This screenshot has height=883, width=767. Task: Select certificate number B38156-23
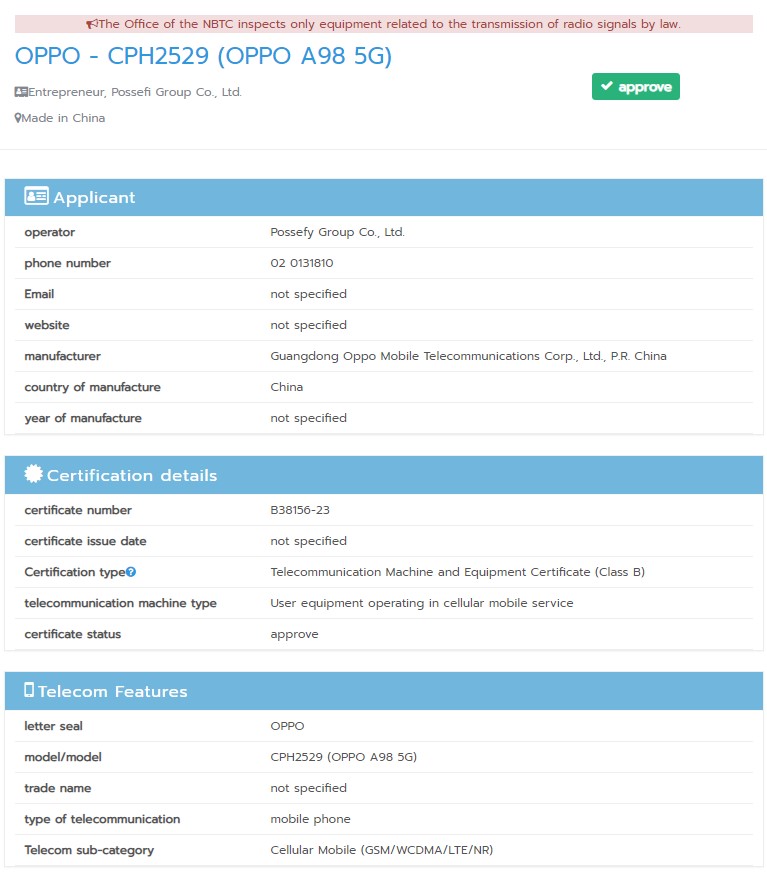tap(300, 510)
